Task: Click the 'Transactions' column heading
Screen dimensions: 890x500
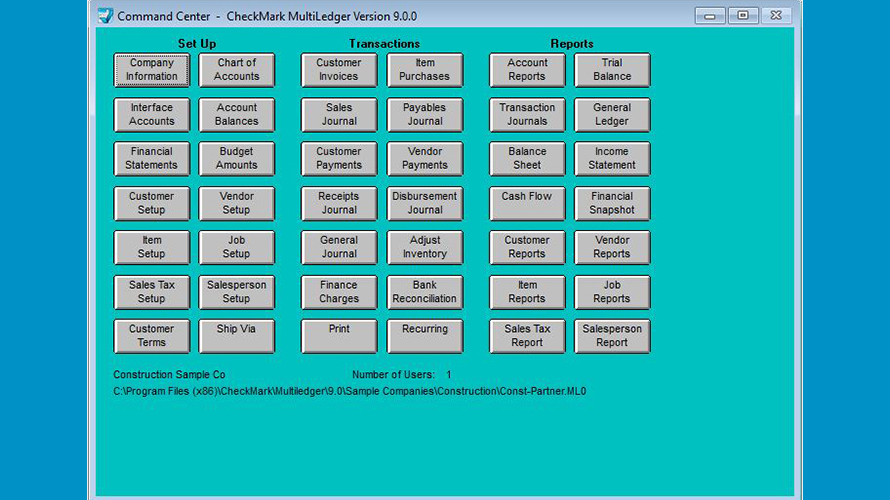Action: 384,44
